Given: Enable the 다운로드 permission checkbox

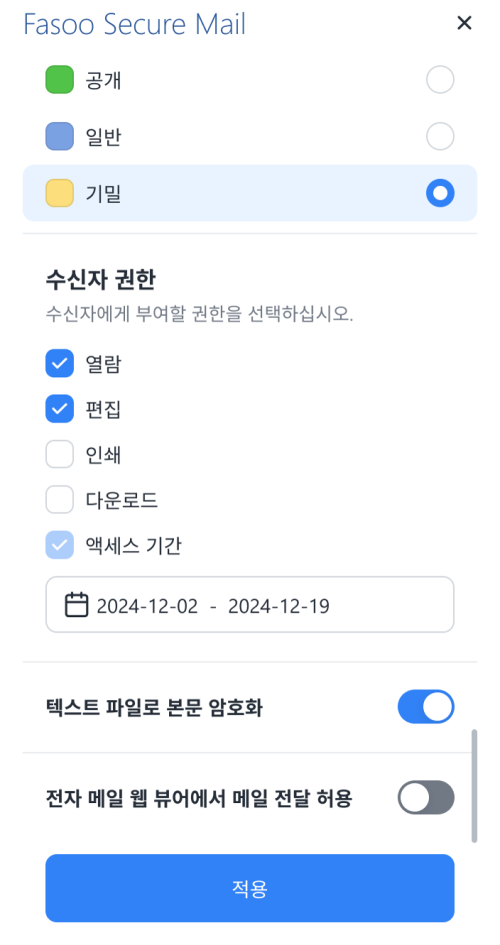Looking at the screenshot, I should (60, 500).
